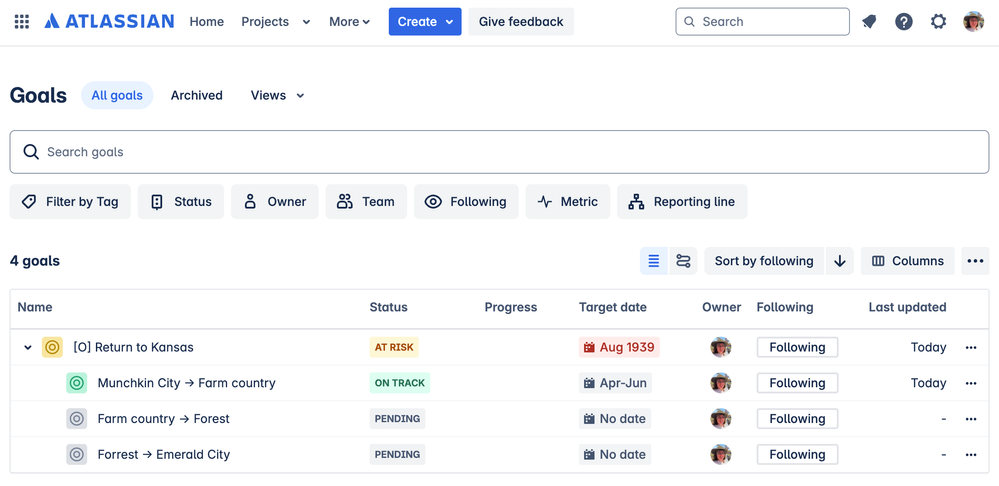Open the Projects dropdown
This screenshot has width=999, height=486.
click(275, 22)
